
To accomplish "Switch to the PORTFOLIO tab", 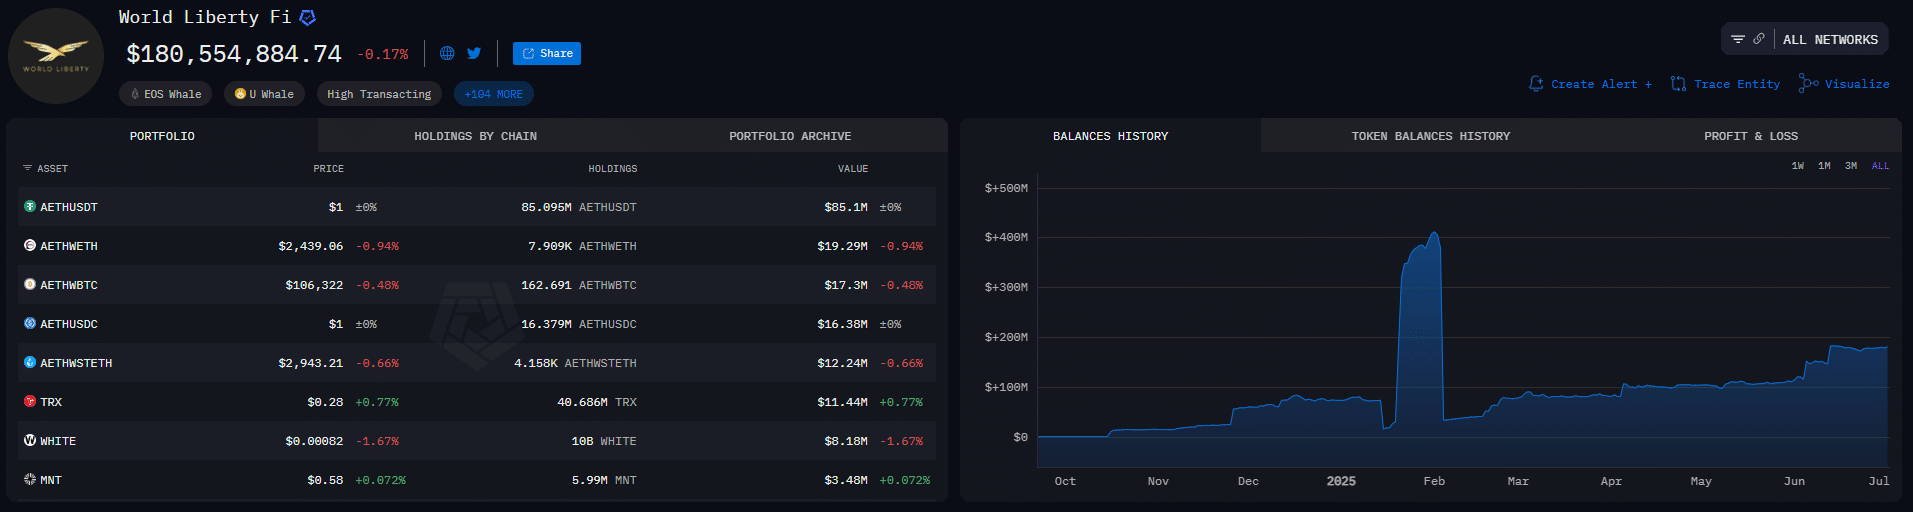I will pos(162,136).
